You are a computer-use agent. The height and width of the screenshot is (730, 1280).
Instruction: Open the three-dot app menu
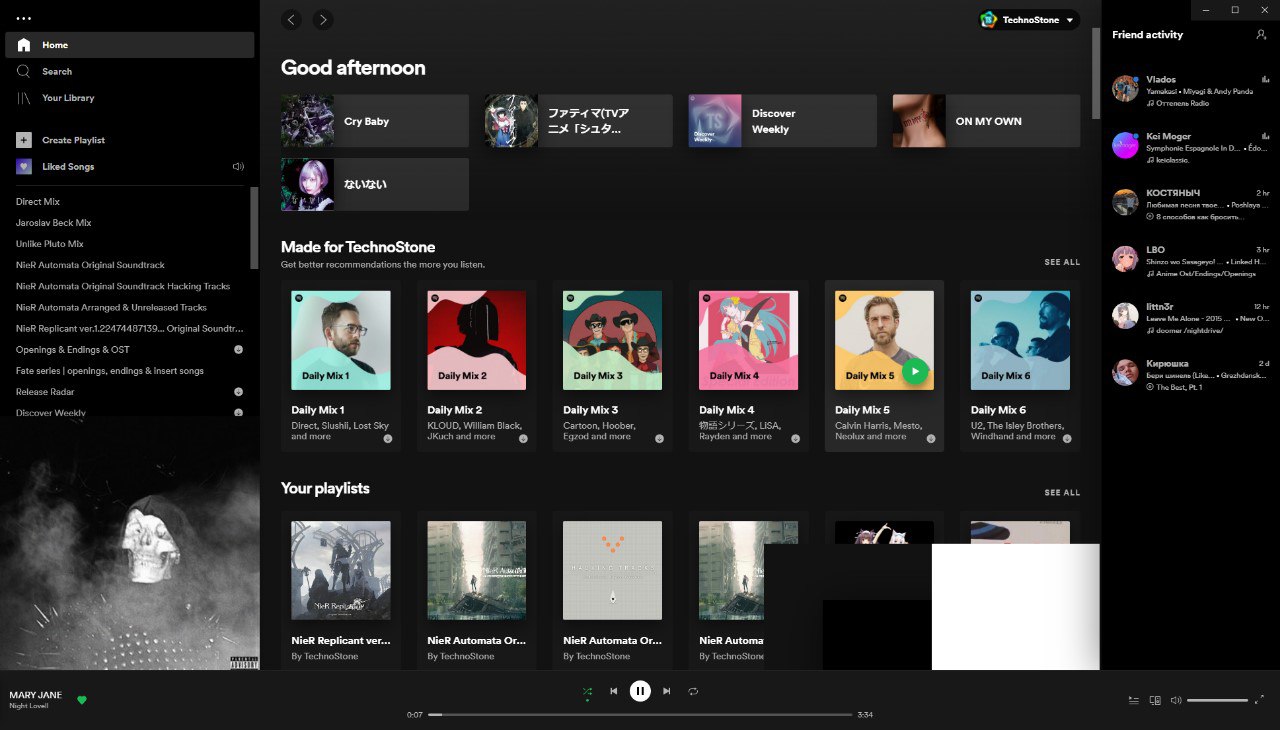pos(24,19)
